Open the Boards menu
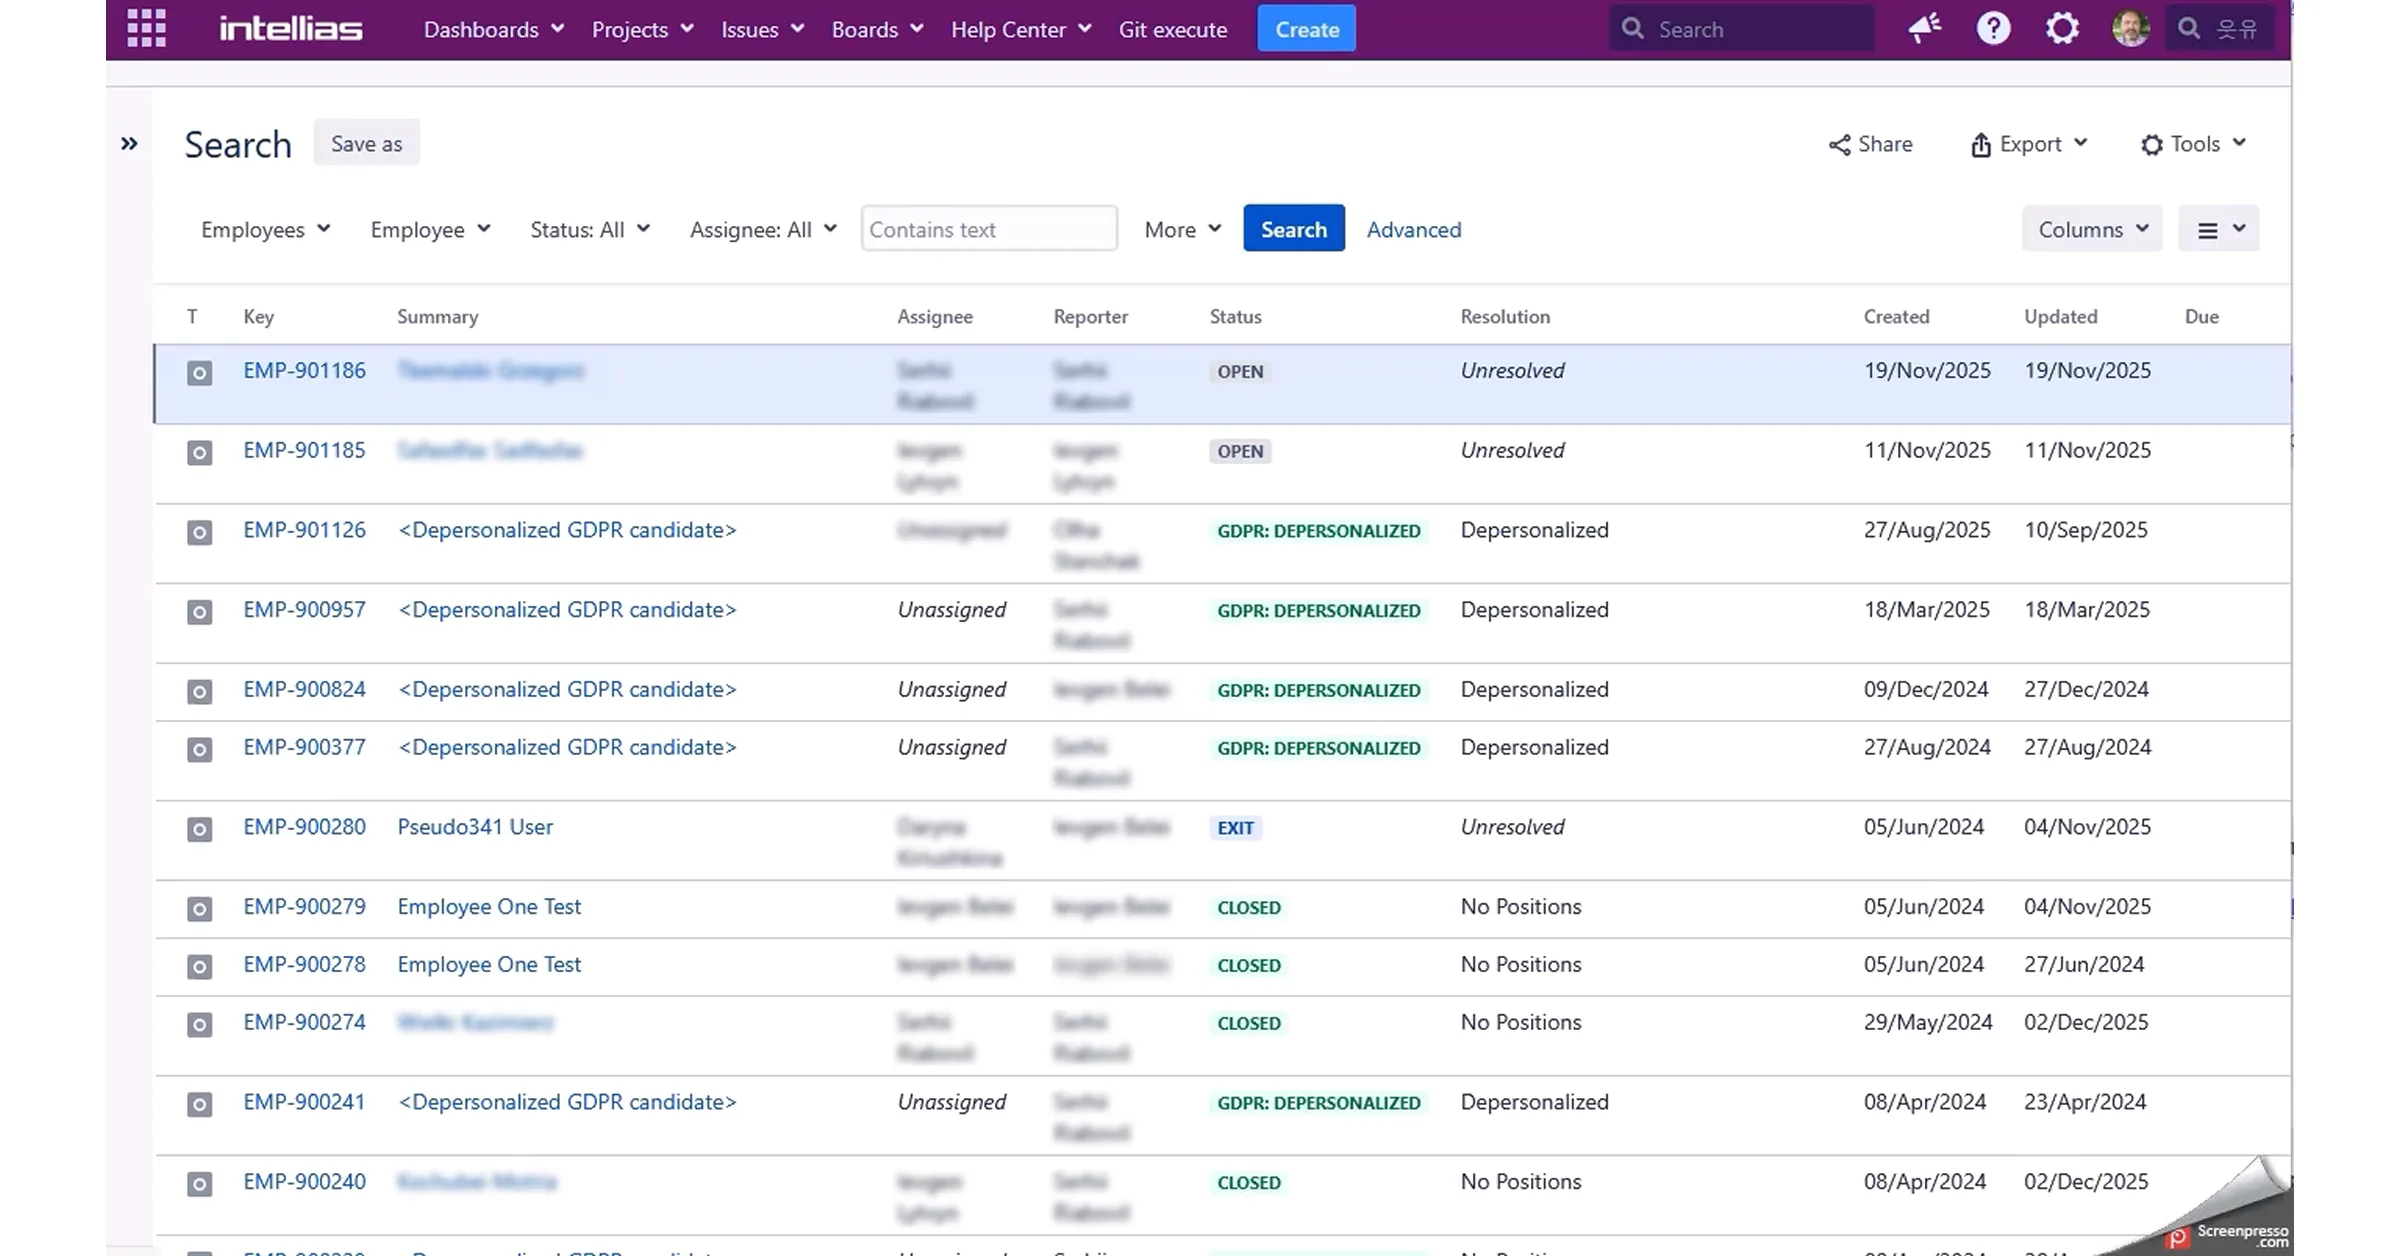This screenshot has width=2400, height=1256. (877, 29)
